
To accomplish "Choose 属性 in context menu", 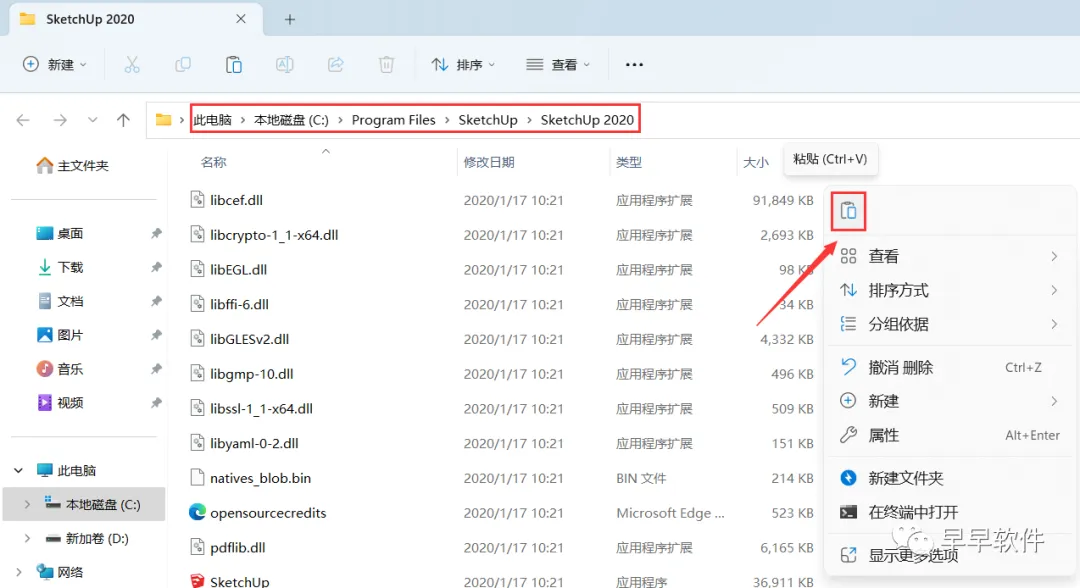I will tap(949, 435).
